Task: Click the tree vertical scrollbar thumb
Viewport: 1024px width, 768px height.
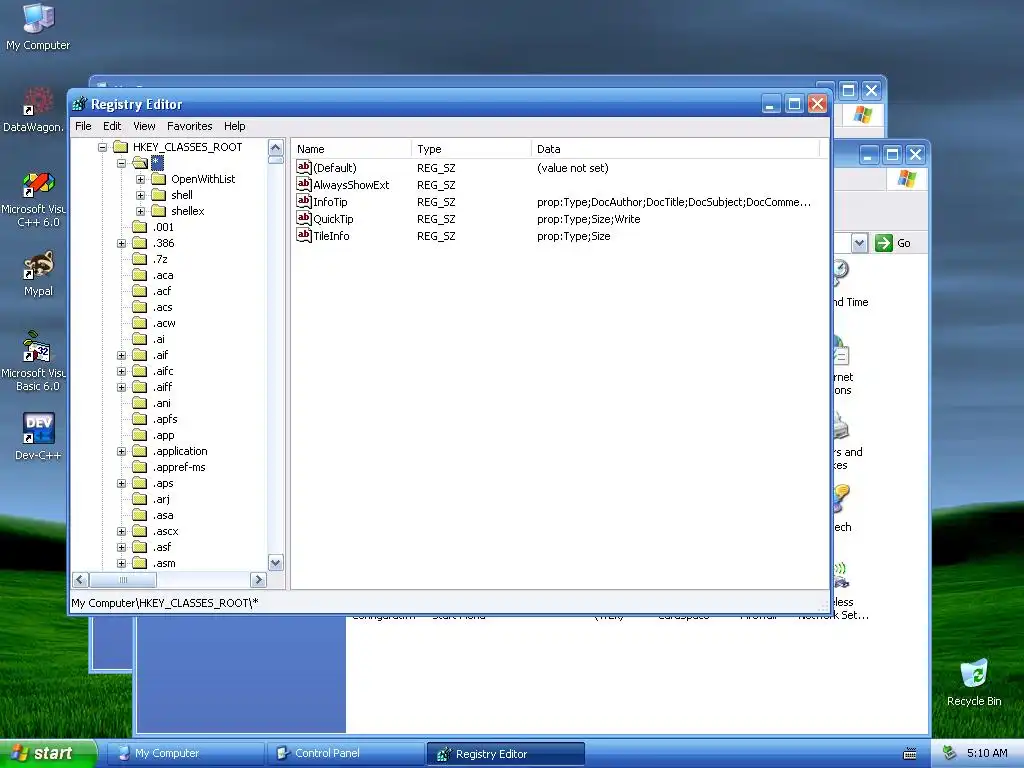Action: click(276, 160)
